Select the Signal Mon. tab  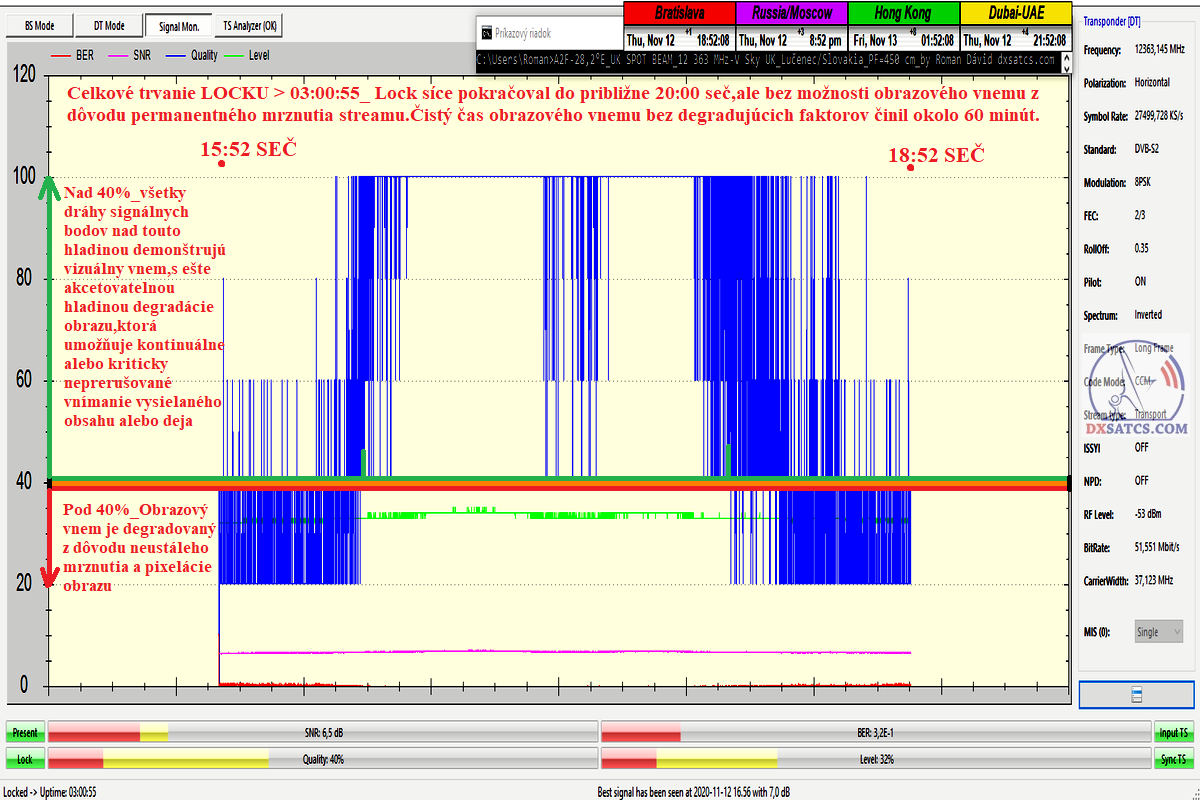(x=180, y=25)
